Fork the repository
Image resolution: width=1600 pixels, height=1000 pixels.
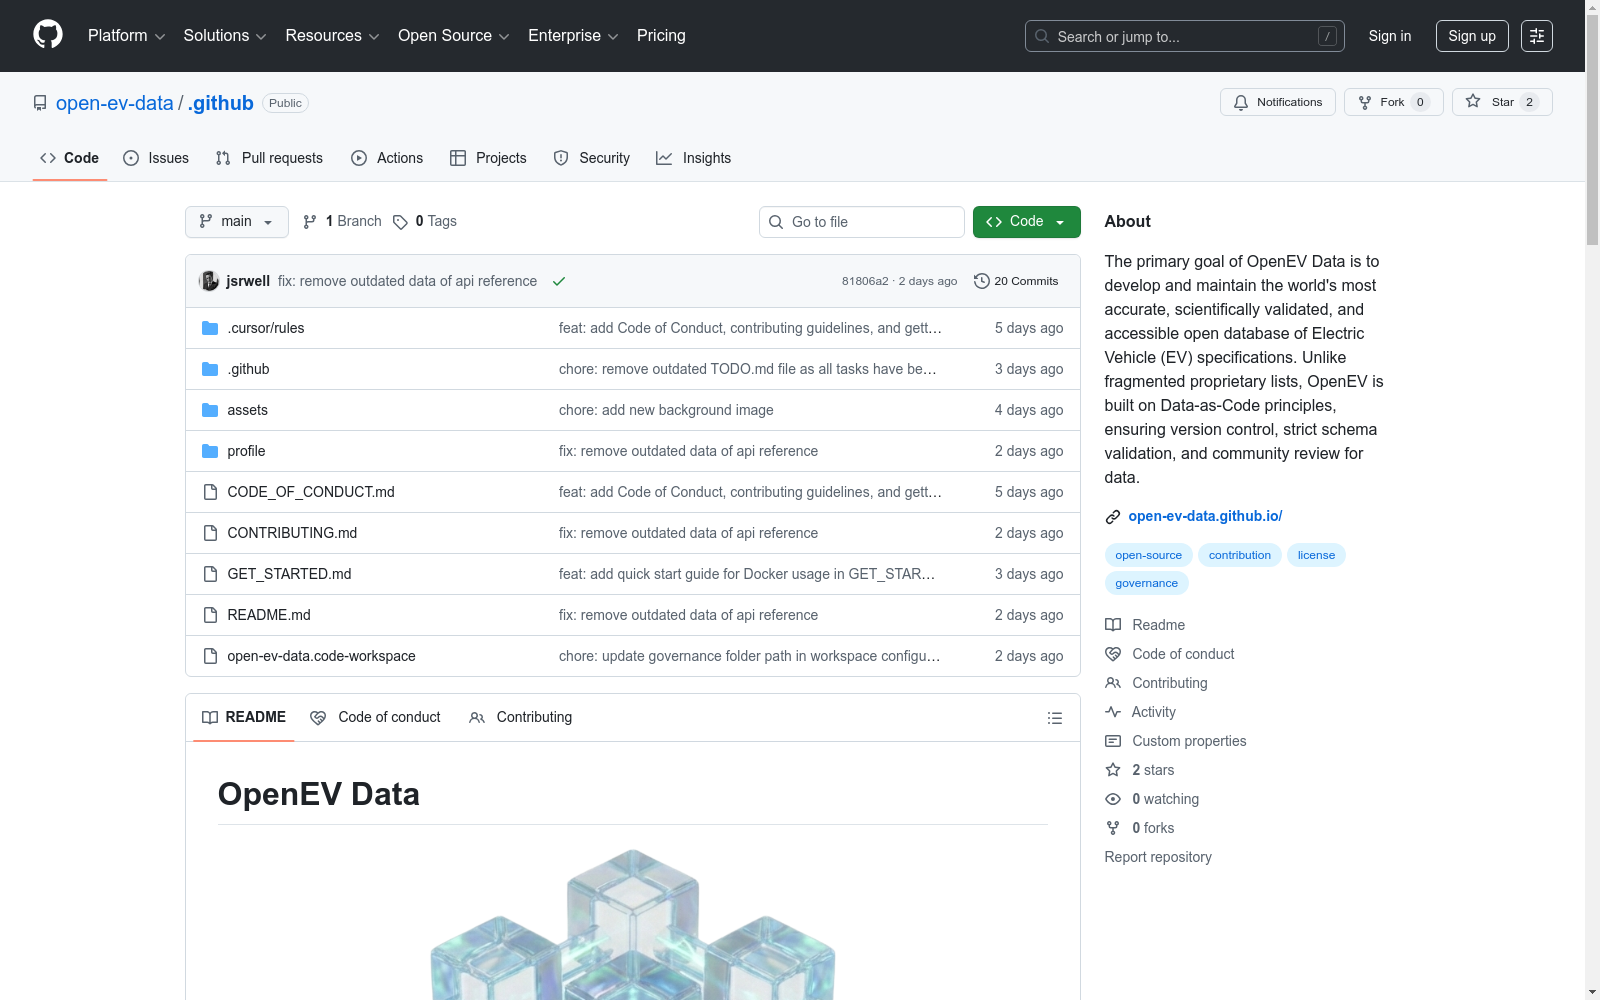pos(1394,102)
